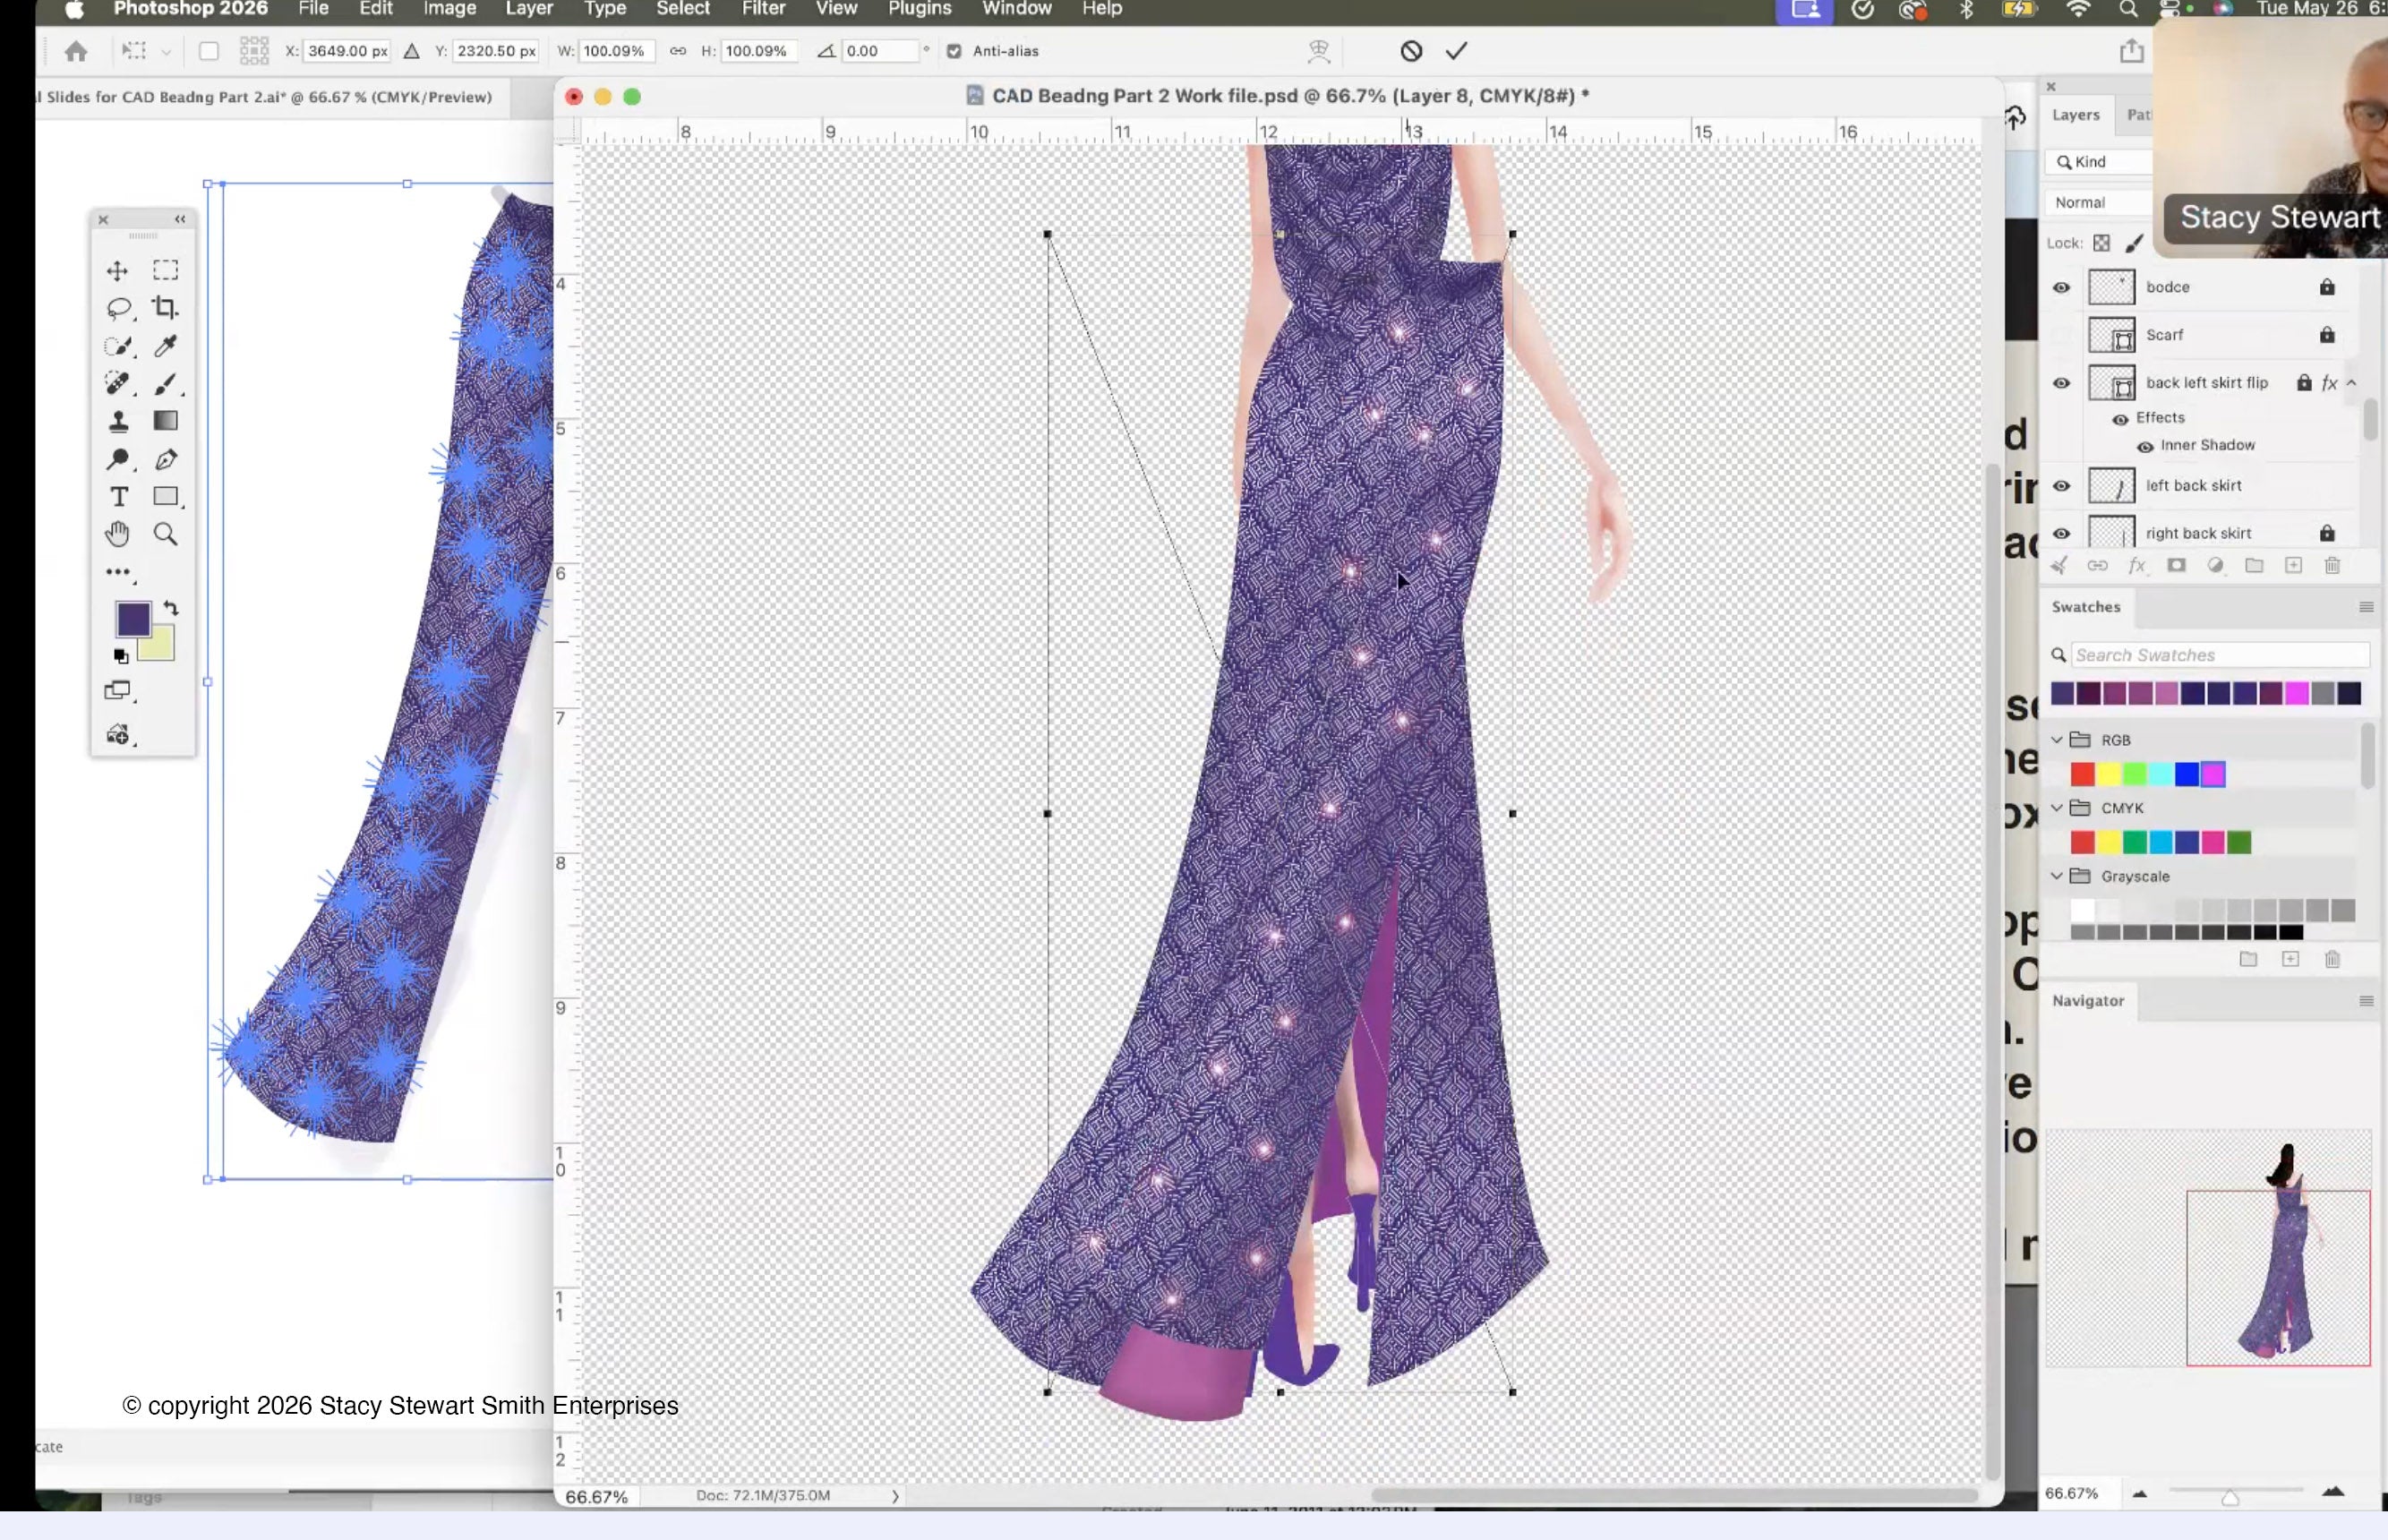Select the Gradient tool
2388x1540 pixels.
pyautogui.click(x=166, y=421)
